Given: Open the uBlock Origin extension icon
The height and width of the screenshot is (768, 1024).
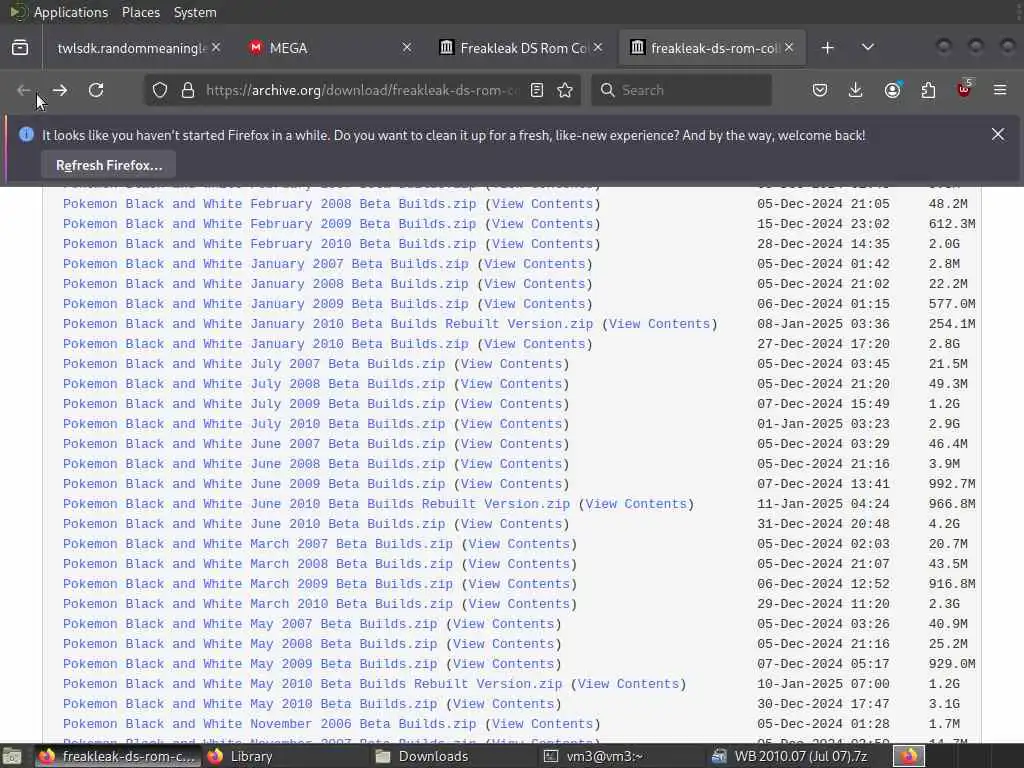Looking at the screenshot, I should [964, 89].
